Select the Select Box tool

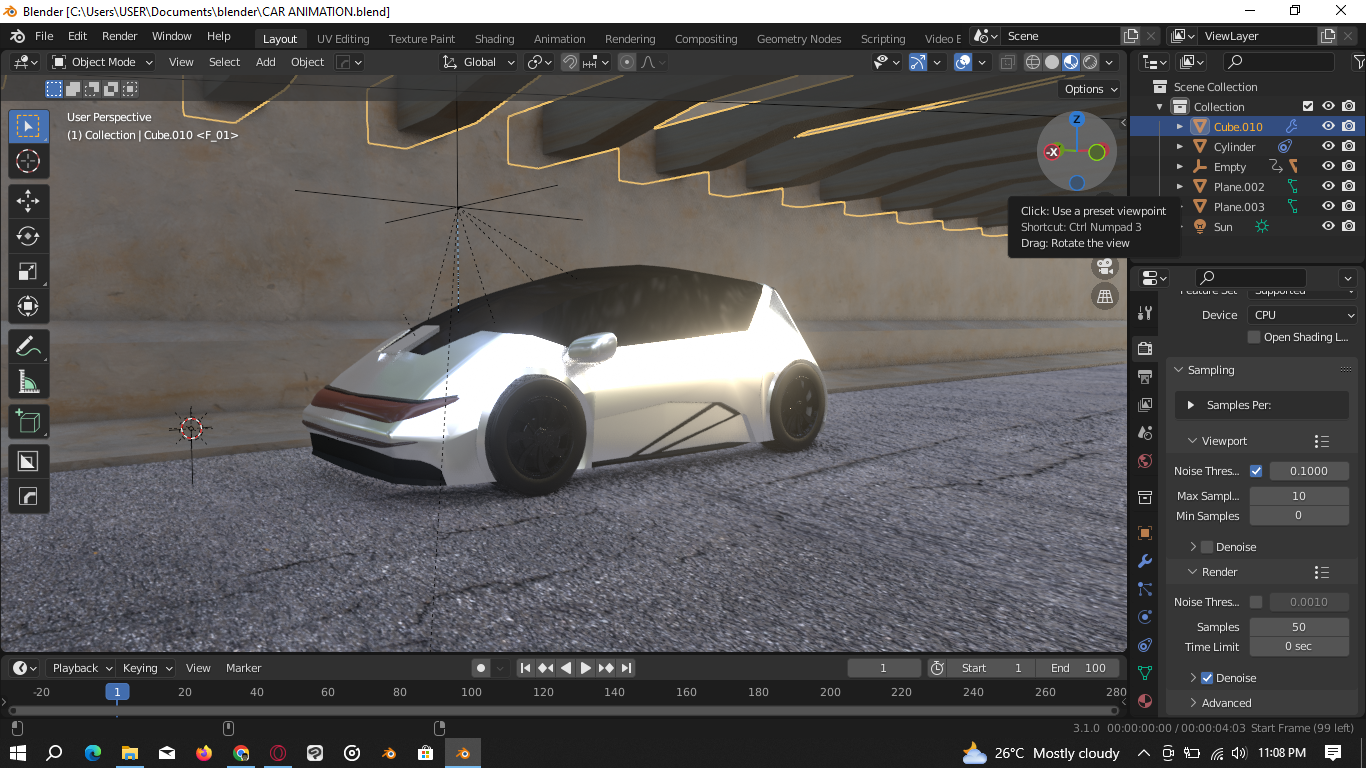28,126
